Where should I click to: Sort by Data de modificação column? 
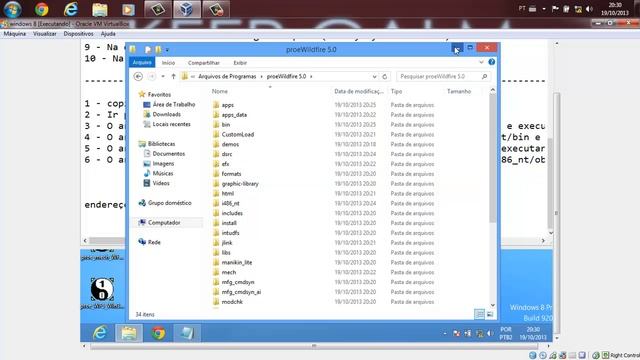pos(359,91)
